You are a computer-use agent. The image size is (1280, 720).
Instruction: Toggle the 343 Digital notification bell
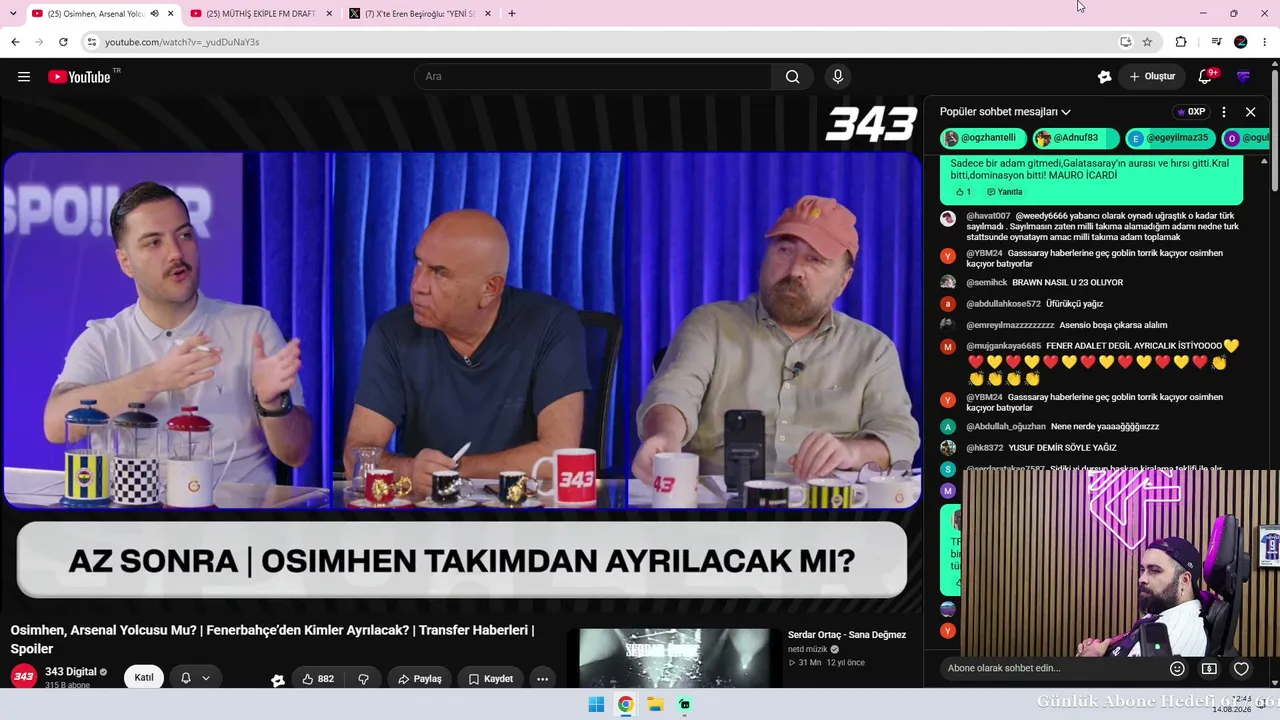pyautogui.click(x=186, y=678)
